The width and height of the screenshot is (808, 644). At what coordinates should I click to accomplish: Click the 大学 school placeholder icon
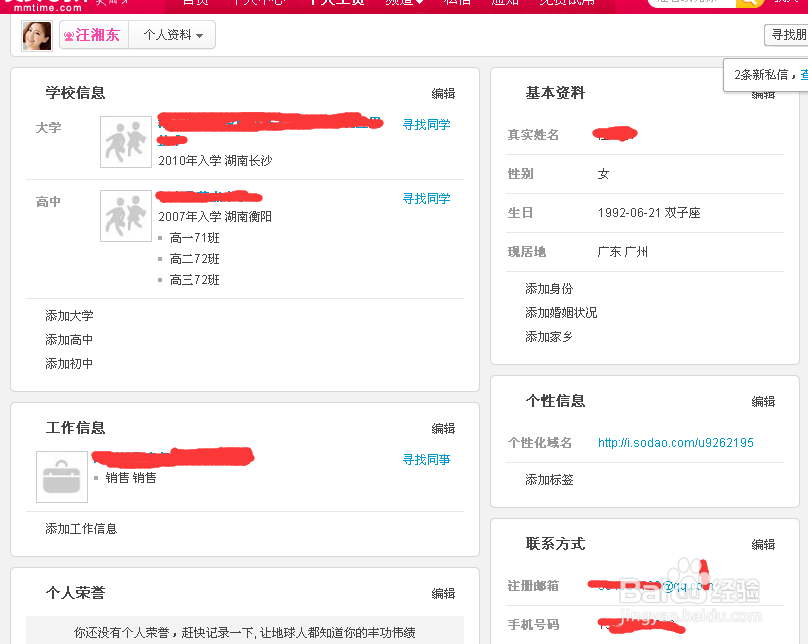[125, 141]
